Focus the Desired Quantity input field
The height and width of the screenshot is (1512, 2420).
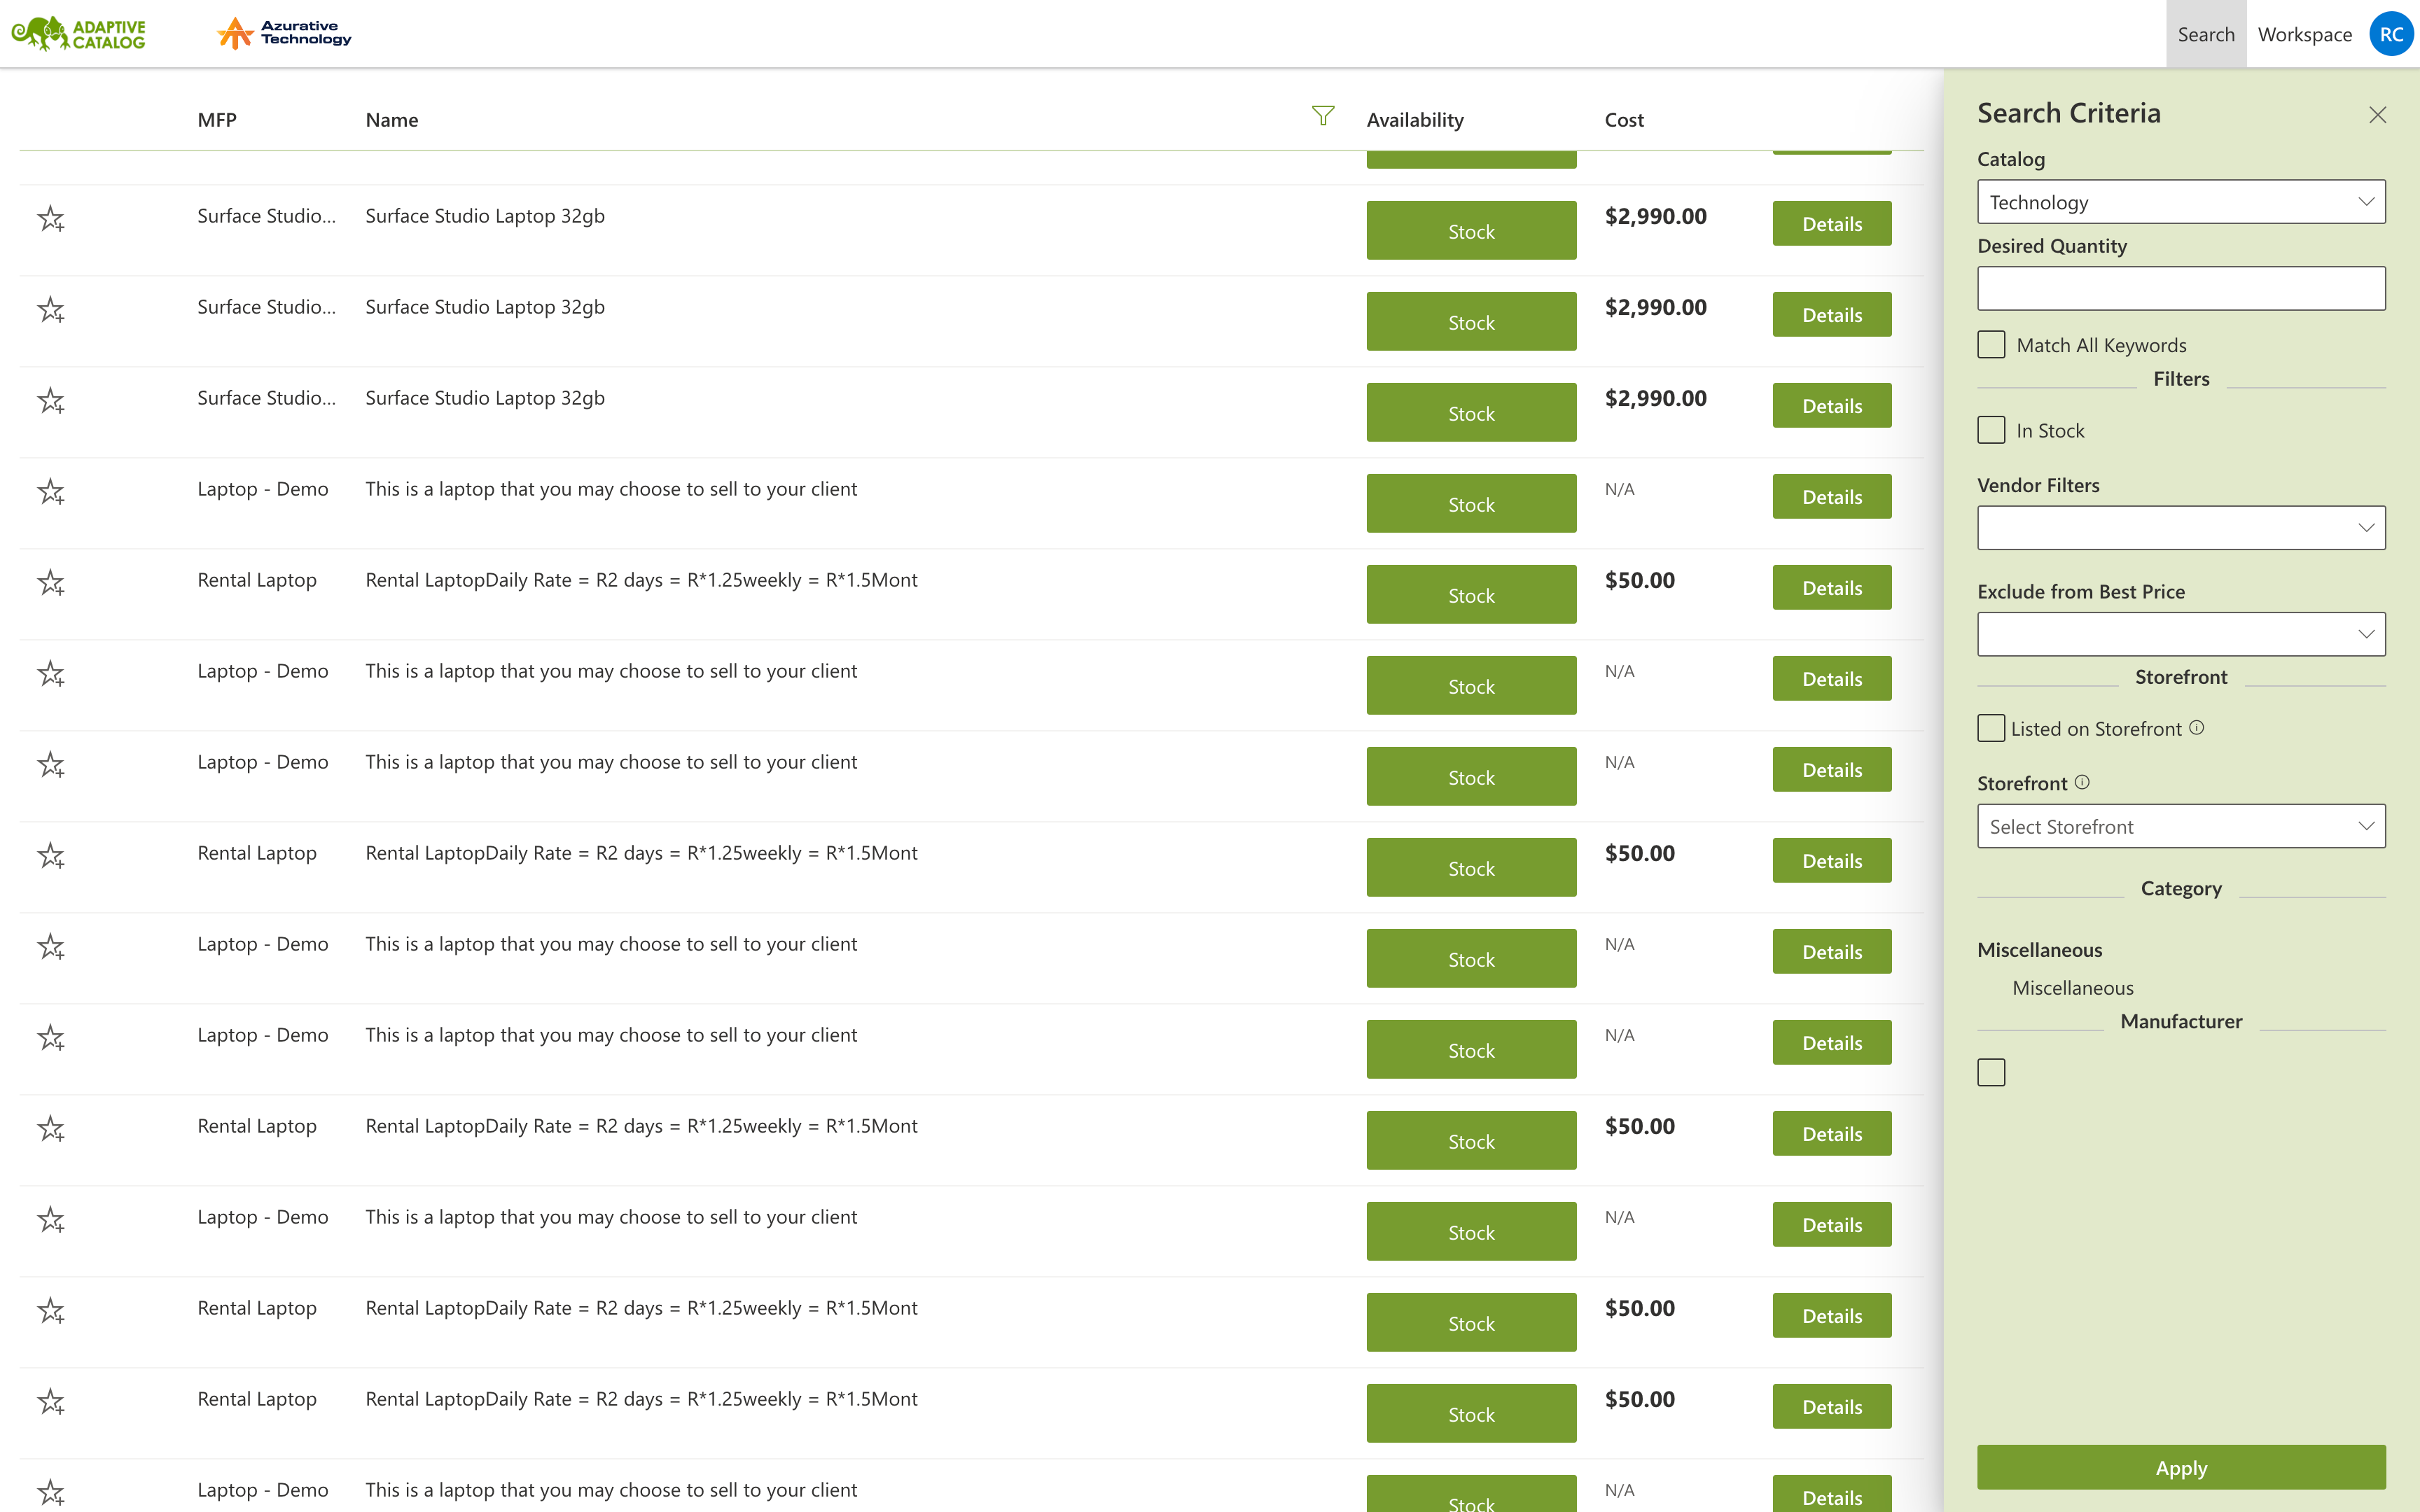pyautogui.click(x=2181, y=289)
